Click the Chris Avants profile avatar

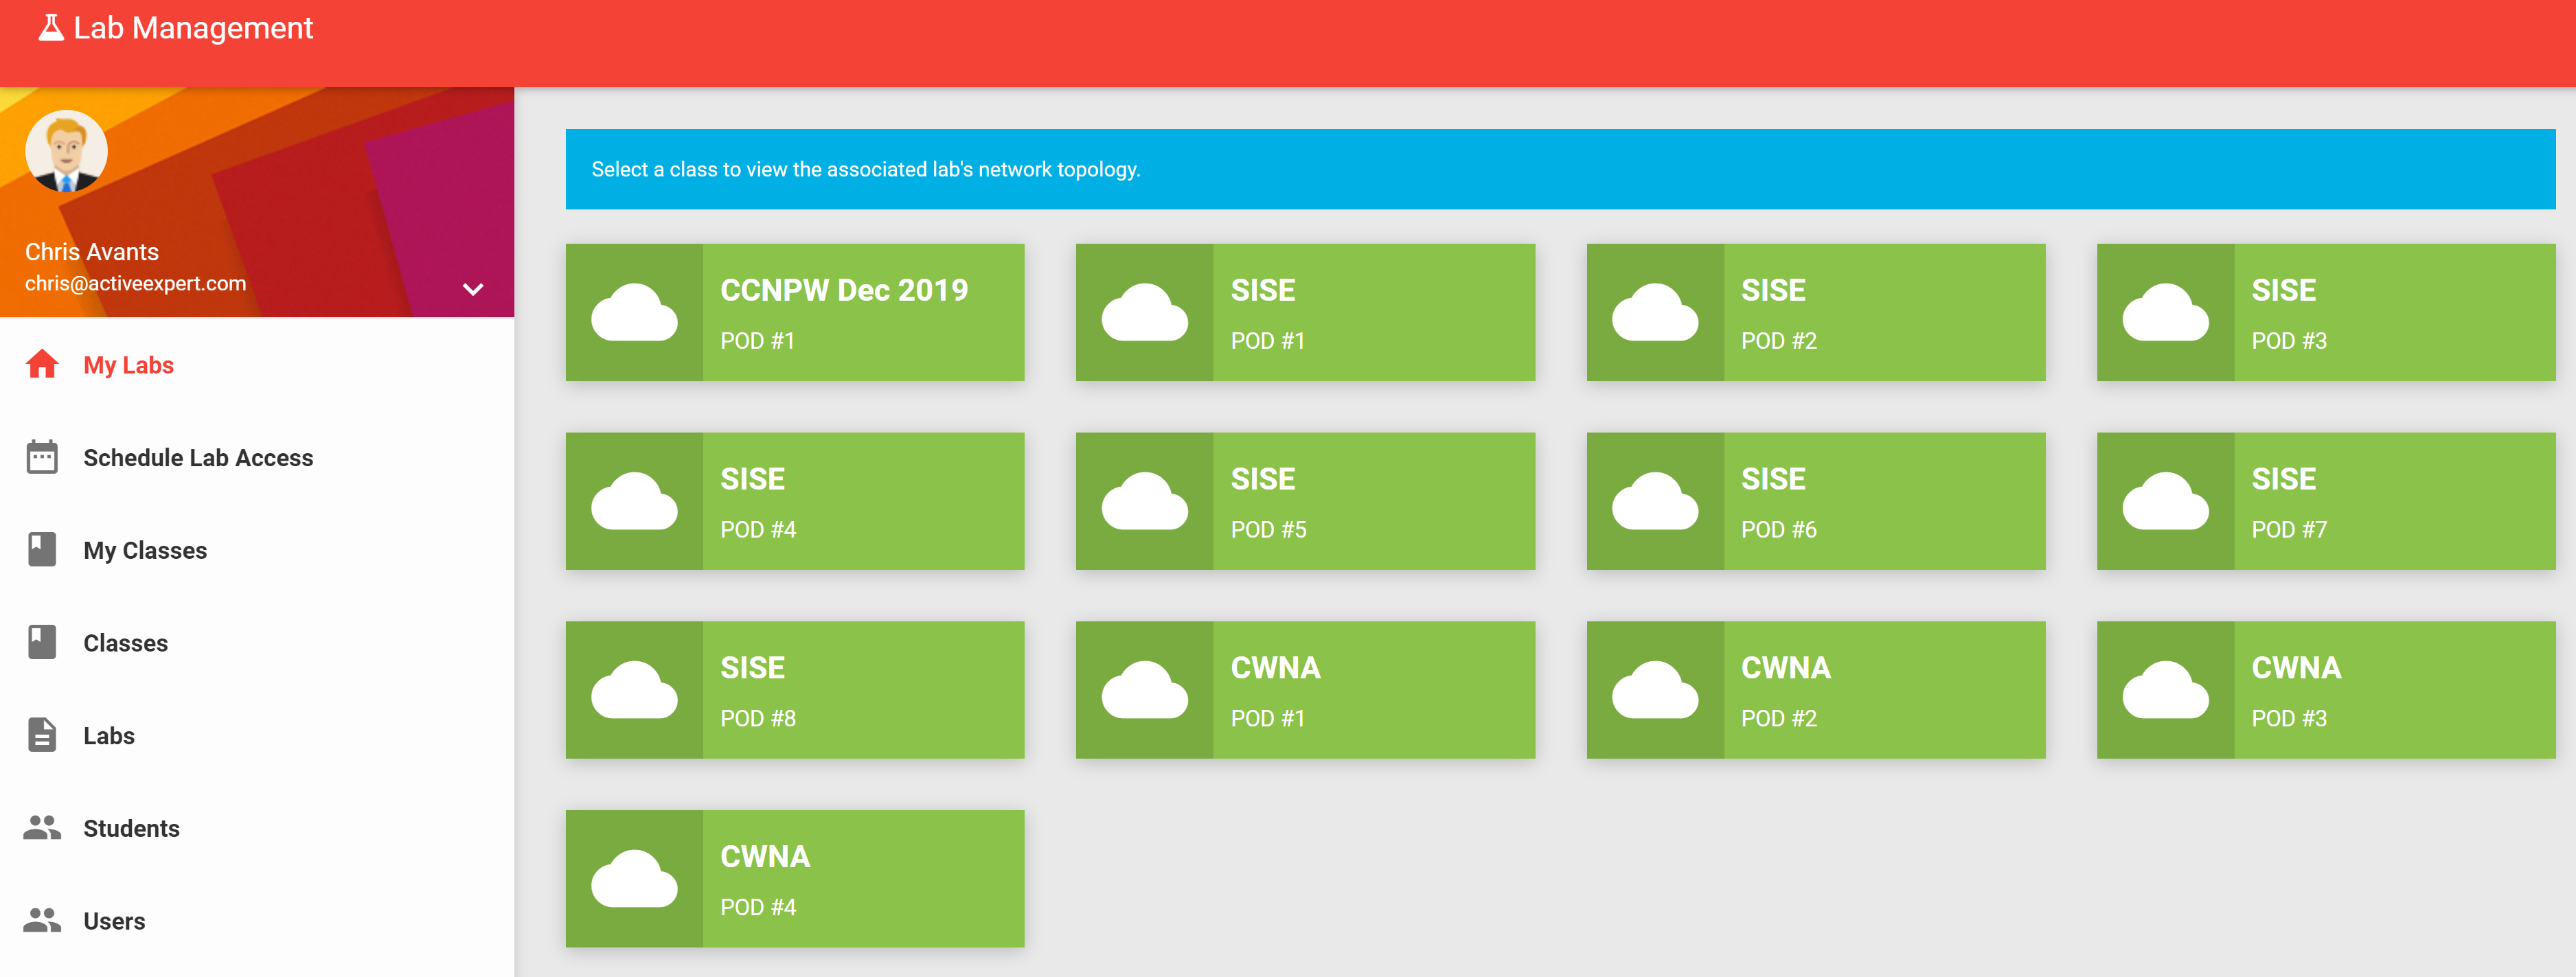click(66, 151)
